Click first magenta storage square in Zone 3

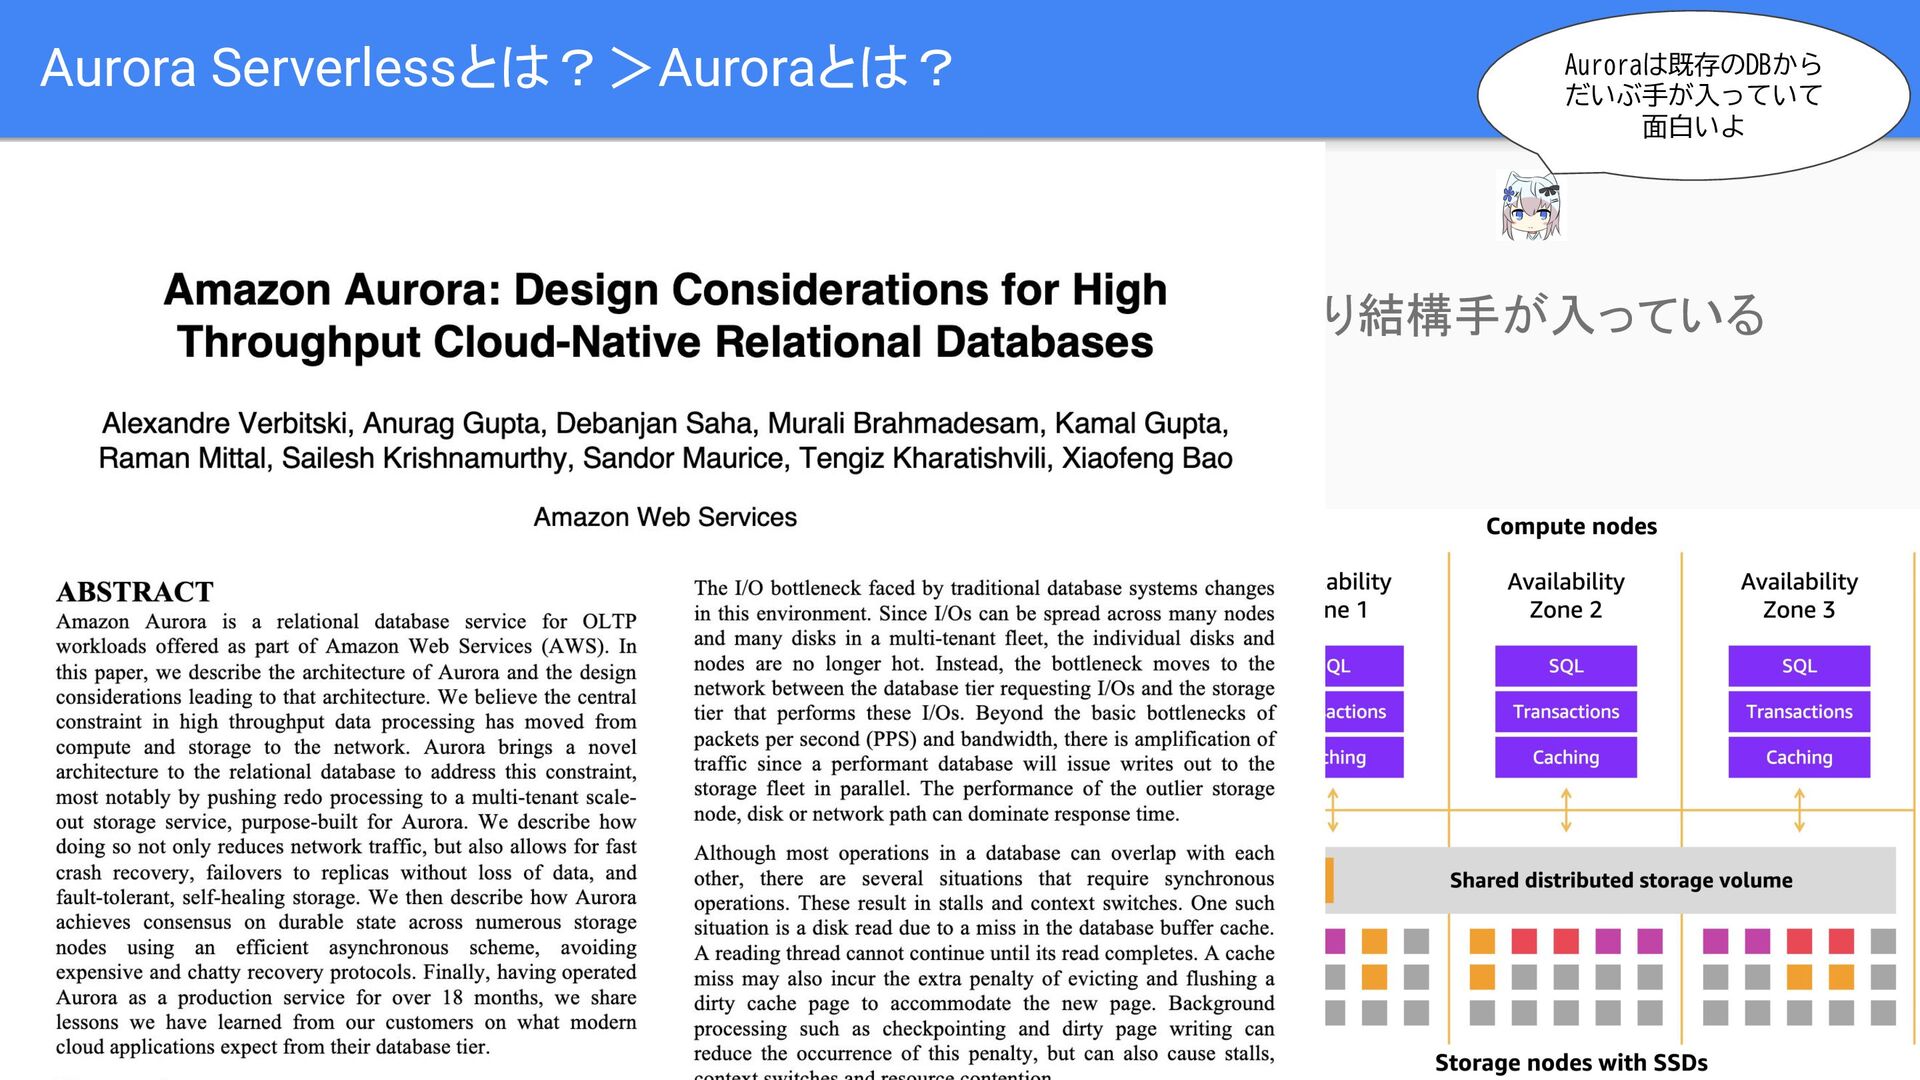1715,941
